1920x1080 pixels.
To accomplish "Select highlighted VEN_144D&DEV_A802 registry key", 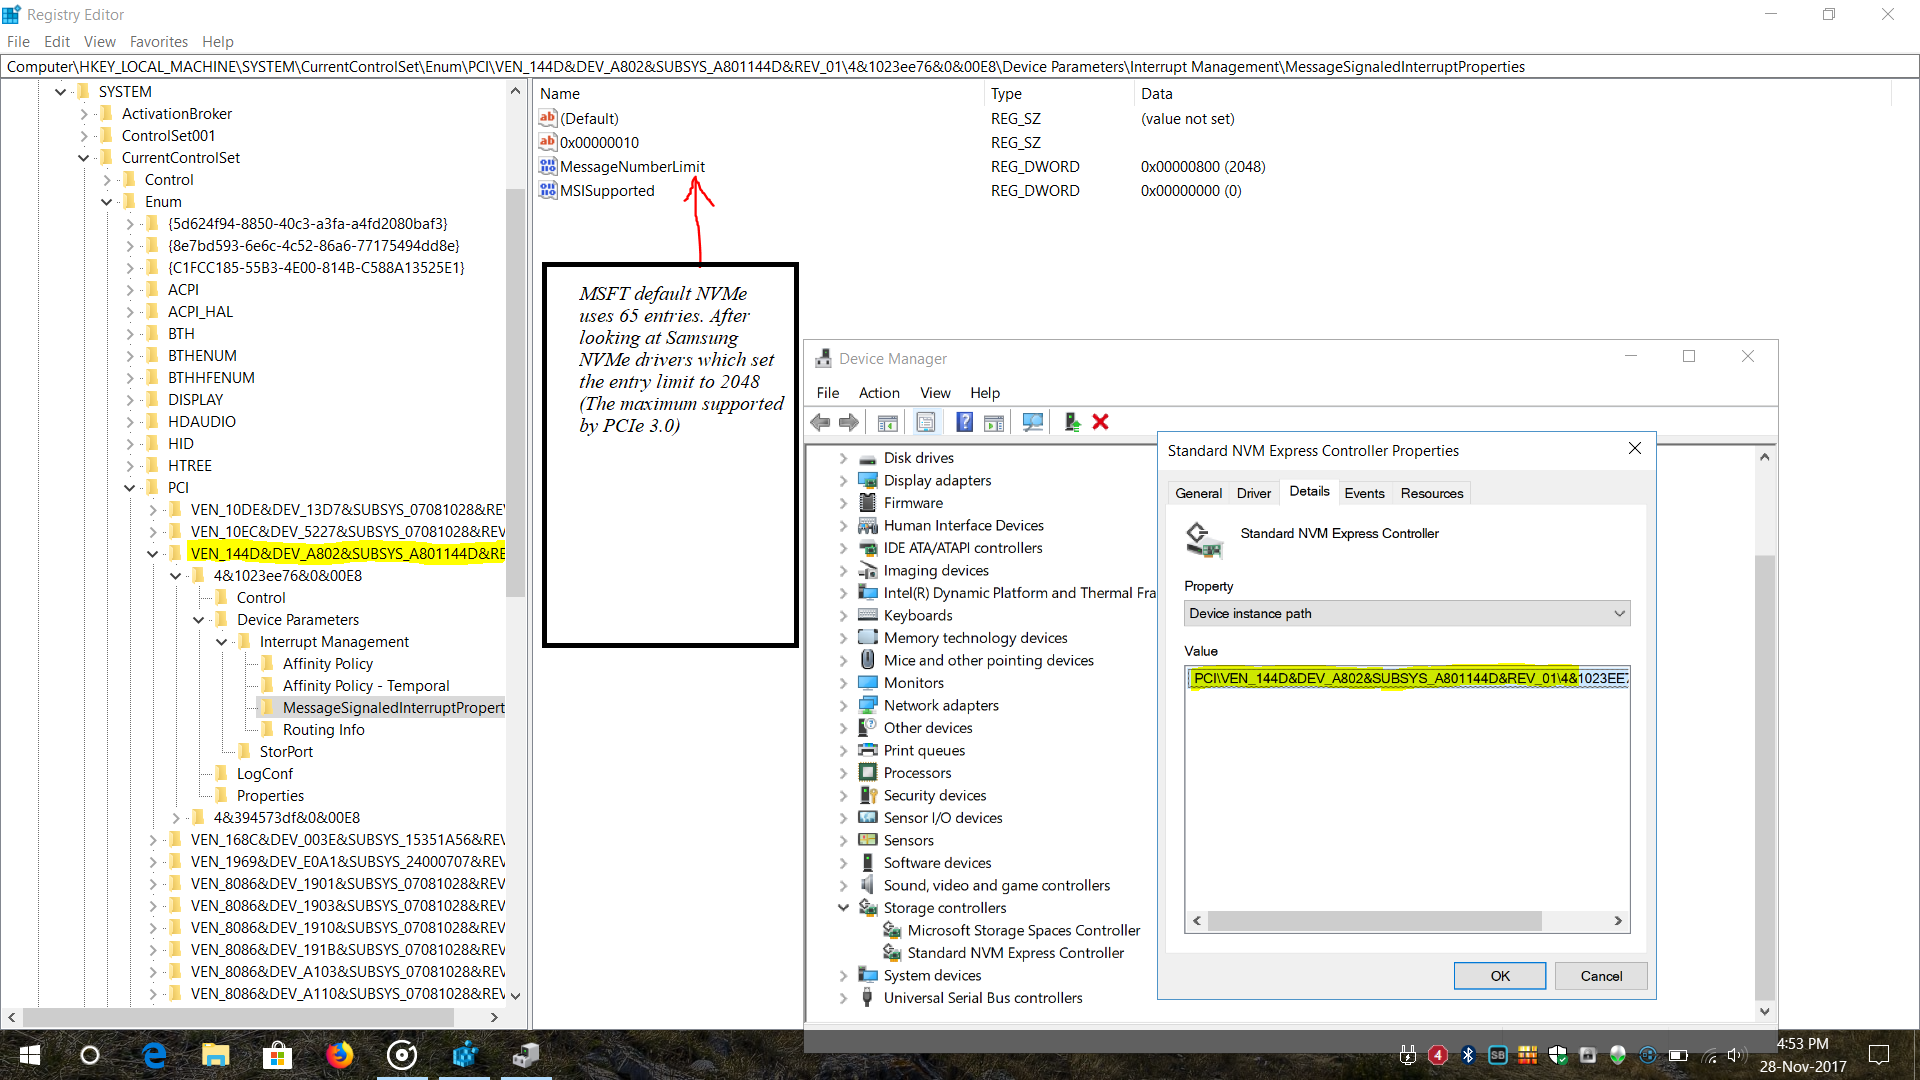I will pos(347,553).
